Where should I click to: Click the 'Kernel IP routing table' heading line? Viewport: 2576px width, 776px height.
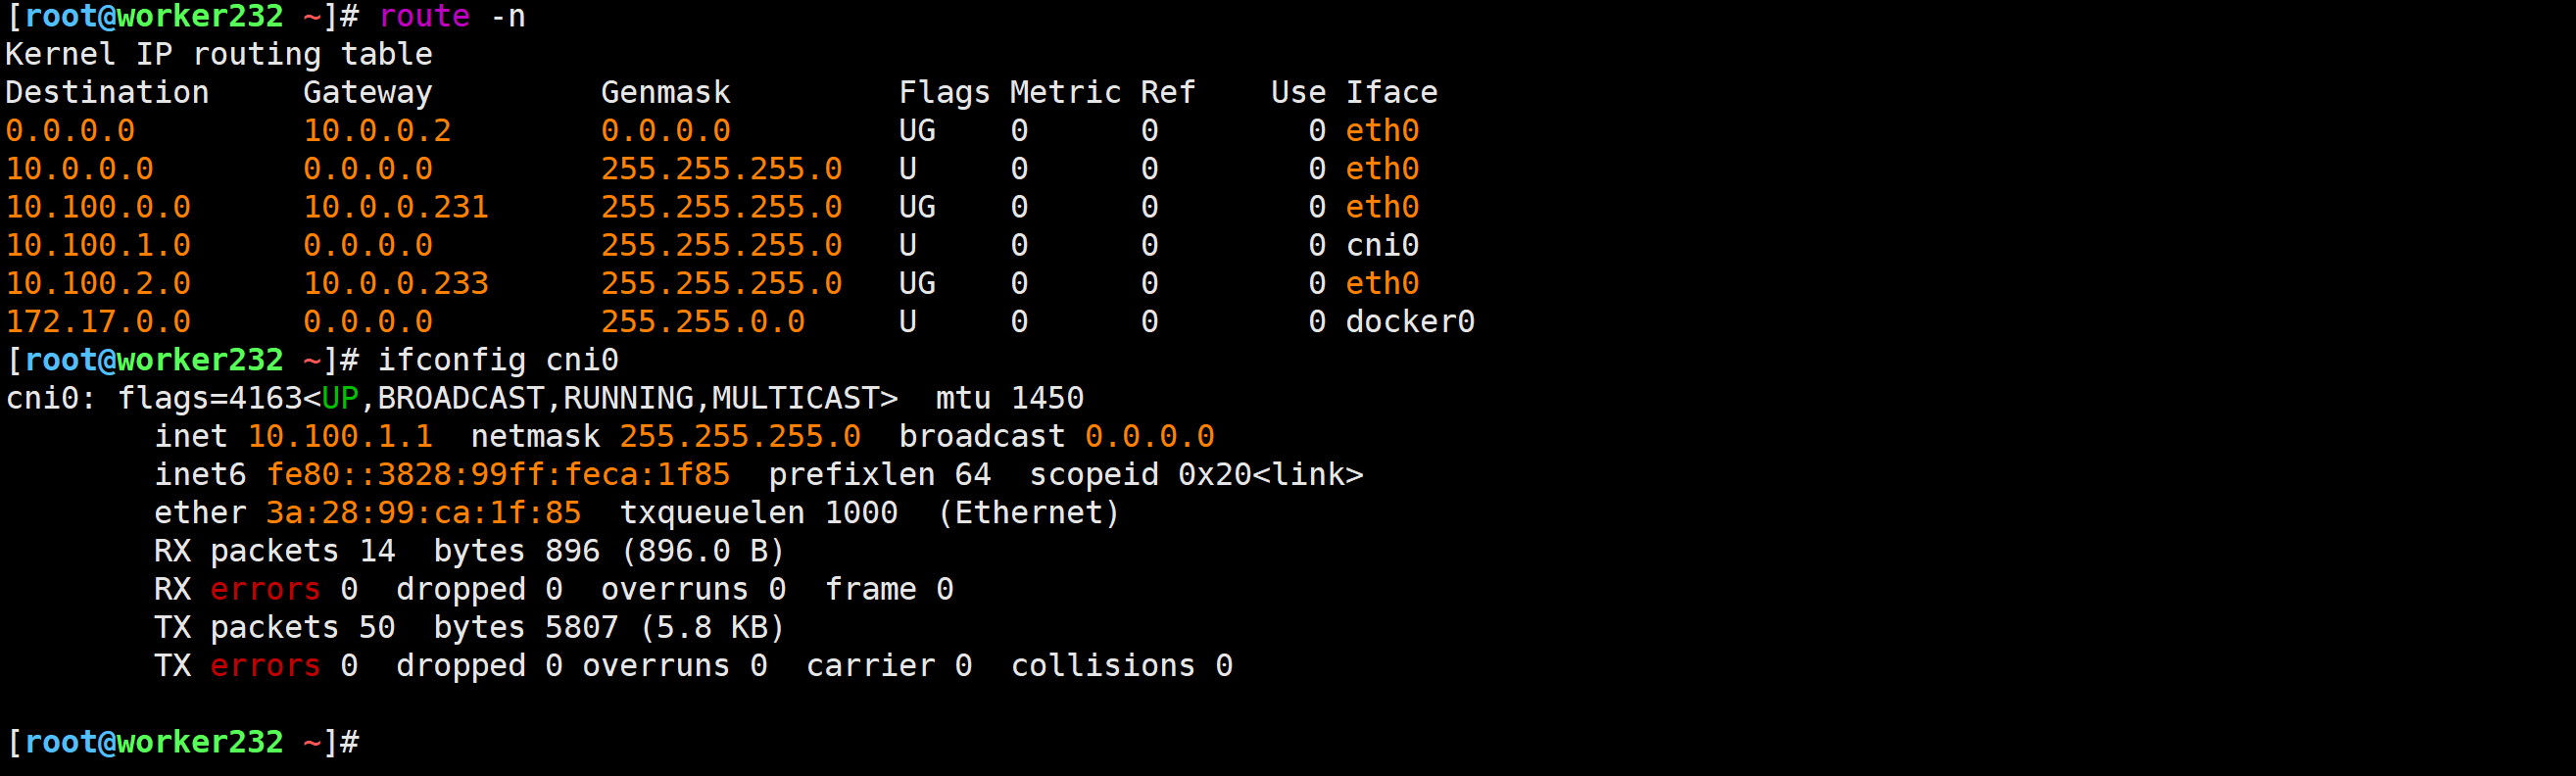219,54
